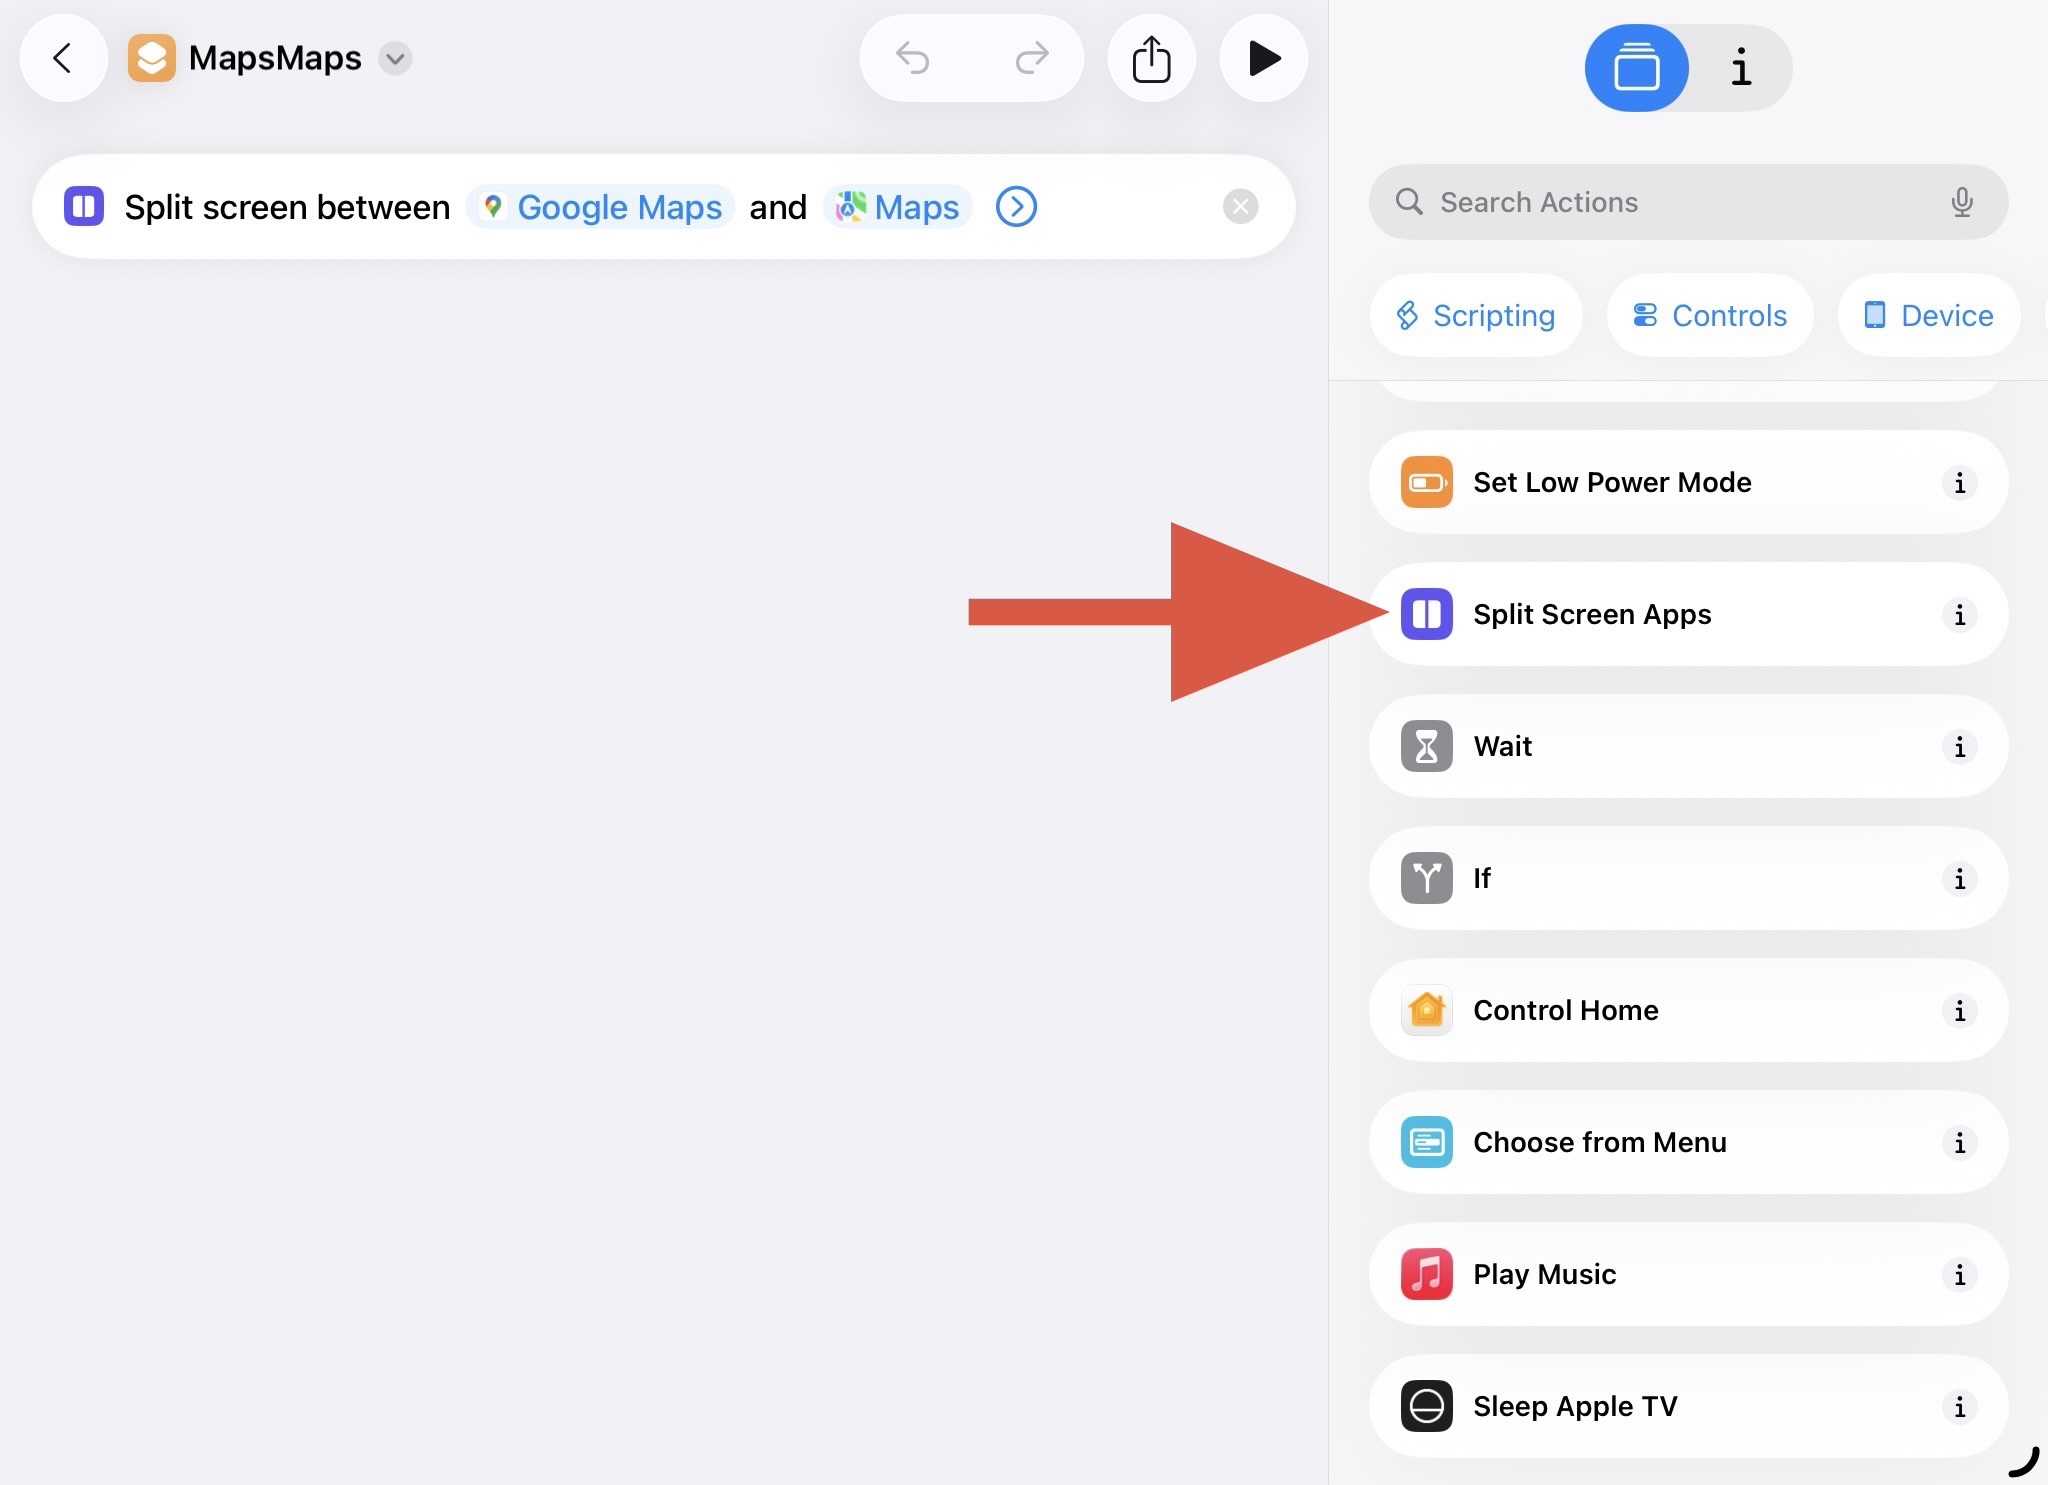2048x1485 pixels.
Task: Run the shortcut with play button
Action: 1264,58
